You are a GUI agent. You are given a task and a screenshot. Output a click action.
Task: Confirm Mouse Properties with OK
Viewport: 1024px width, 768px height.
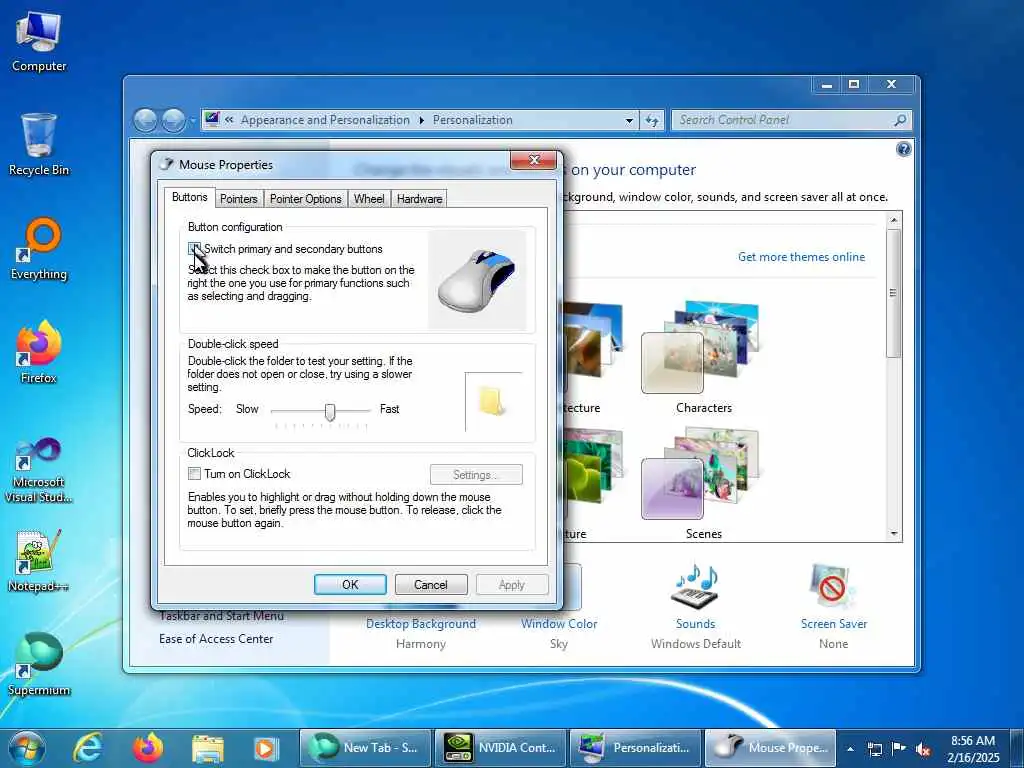[350, 584]
